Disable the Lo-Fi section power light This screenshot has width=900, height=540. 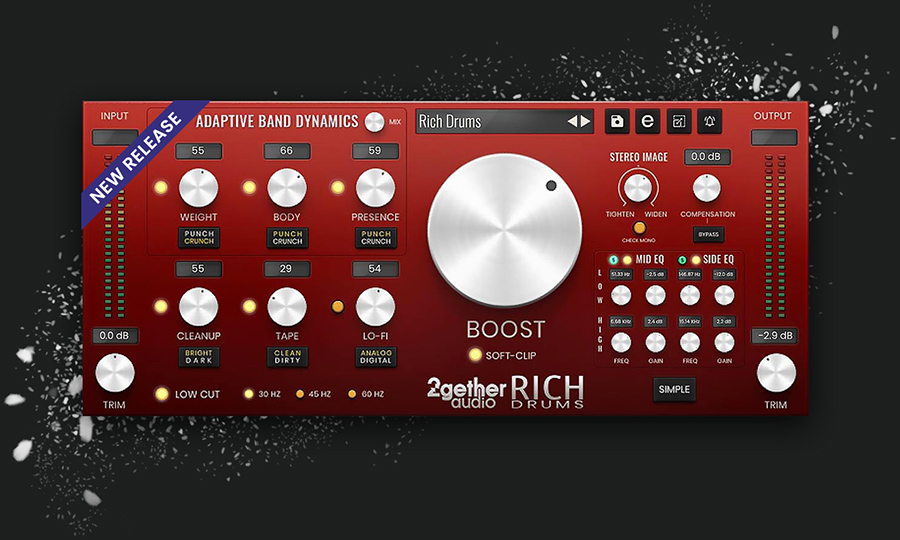click(338, 306)
